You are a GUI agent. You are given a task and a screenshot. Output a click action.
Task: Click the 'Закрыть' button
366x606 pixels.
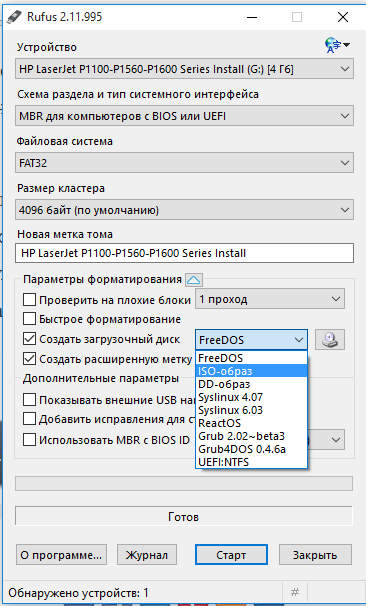click(315, 555)
